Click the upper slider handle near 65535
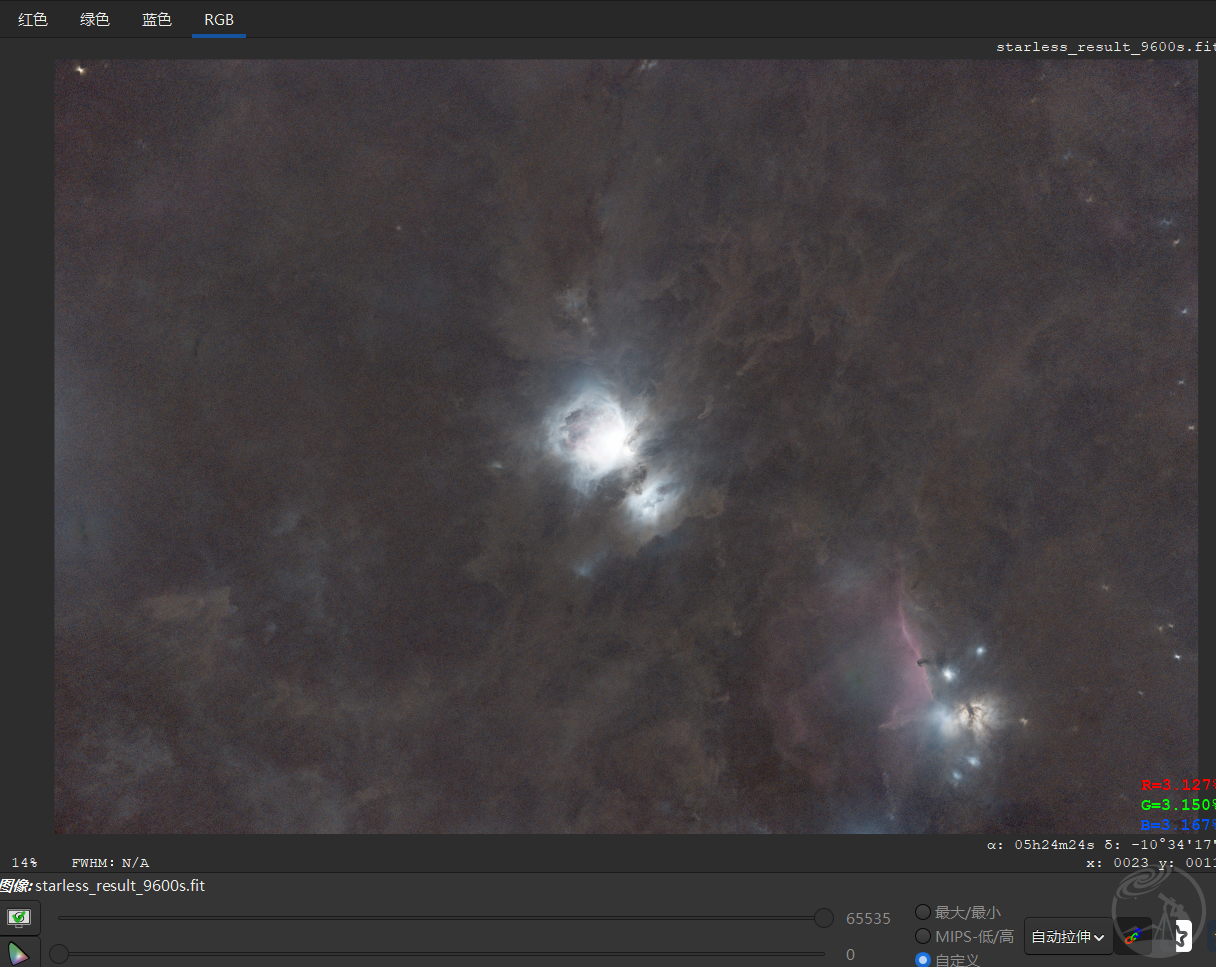 [823, 918]
